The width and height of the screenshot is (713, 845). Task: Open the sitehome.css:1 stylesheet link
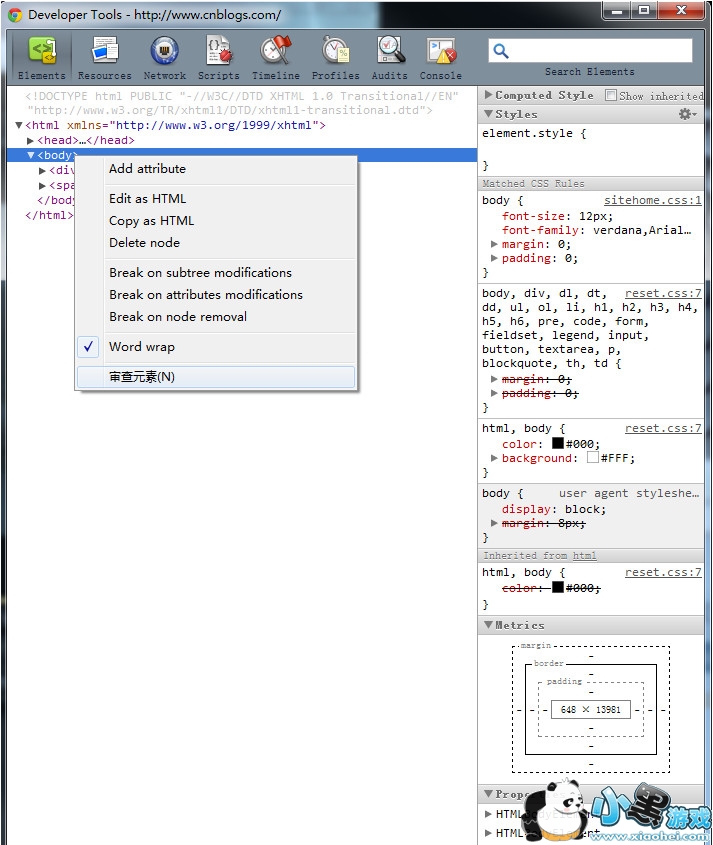pos(652,201)
